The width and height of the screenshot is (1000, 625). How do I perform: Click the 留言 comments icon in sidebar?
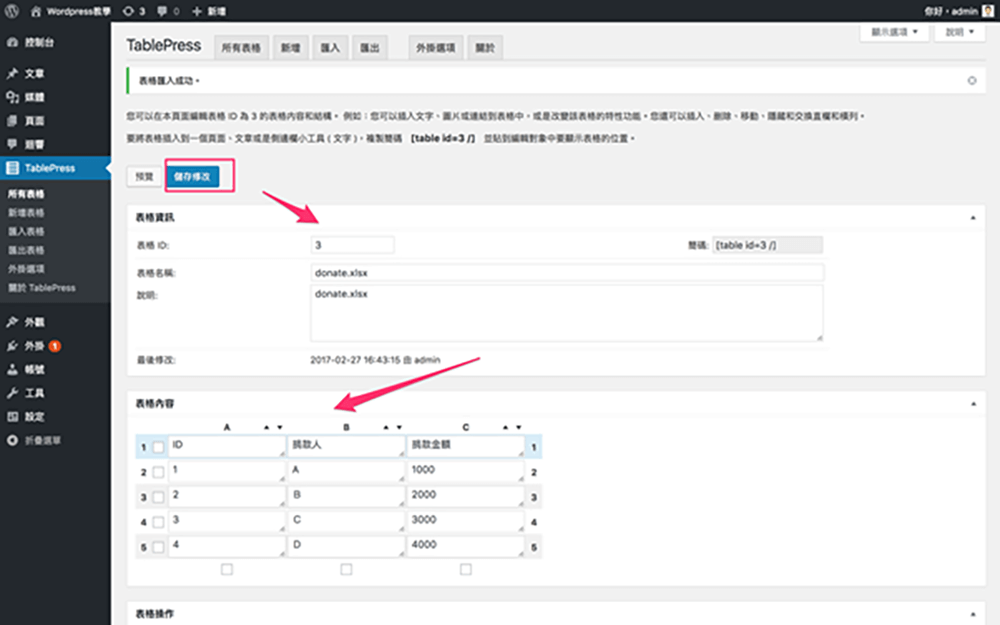point(12,144)
